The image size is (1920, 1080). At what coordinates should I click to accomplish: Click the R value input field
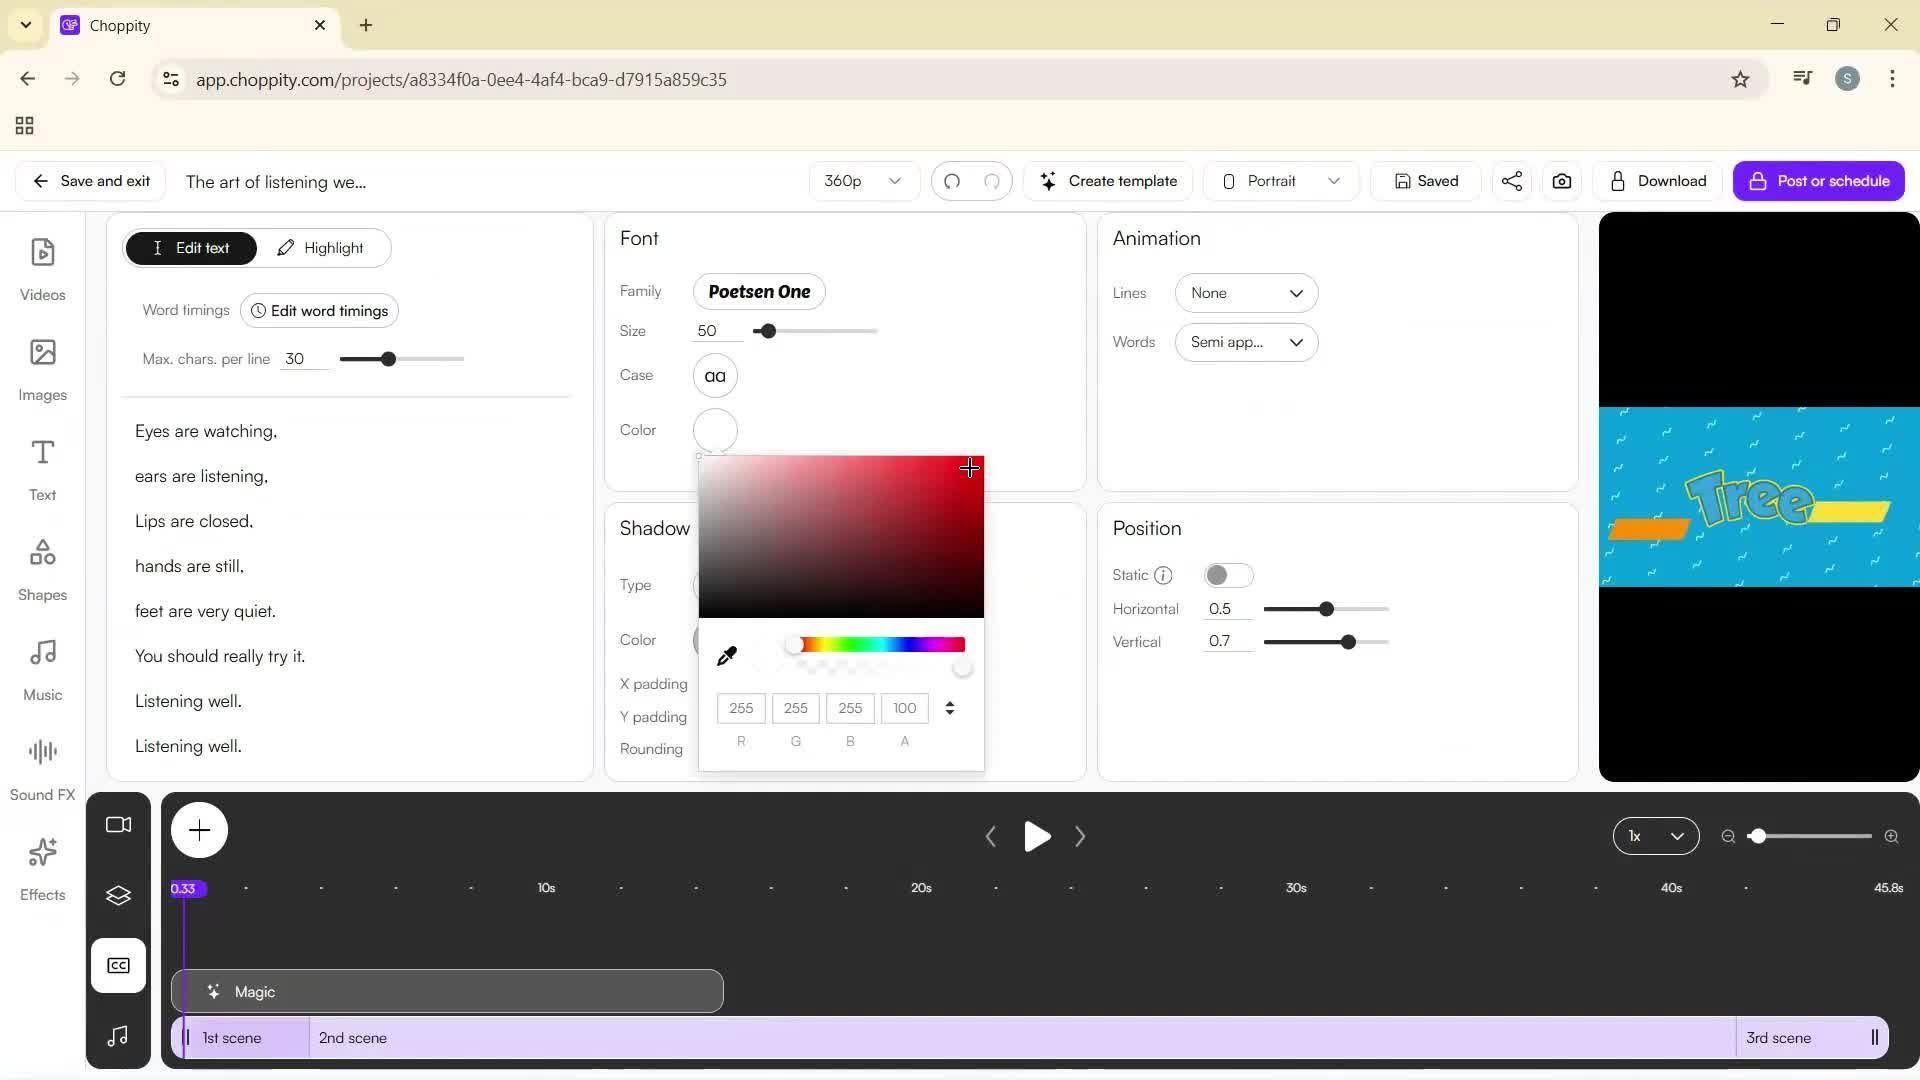point(740,708)
